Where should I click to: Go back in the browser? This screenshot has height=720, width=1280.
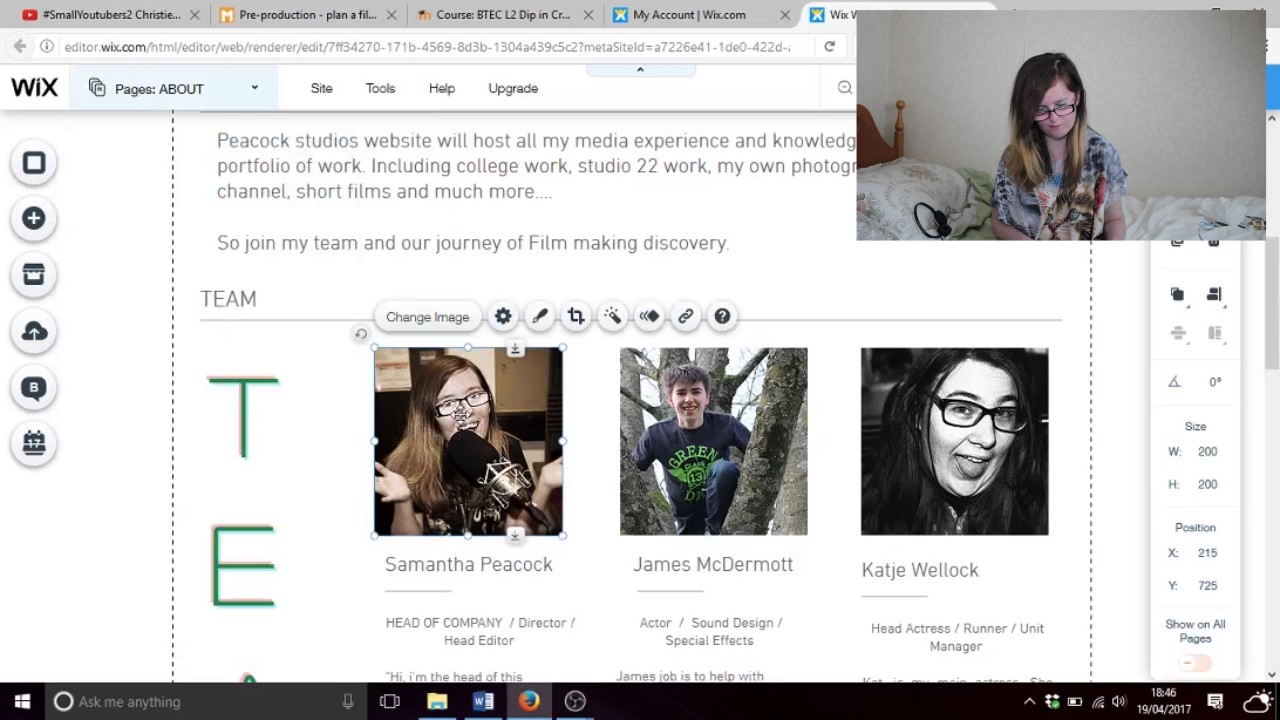click(19, 46)
